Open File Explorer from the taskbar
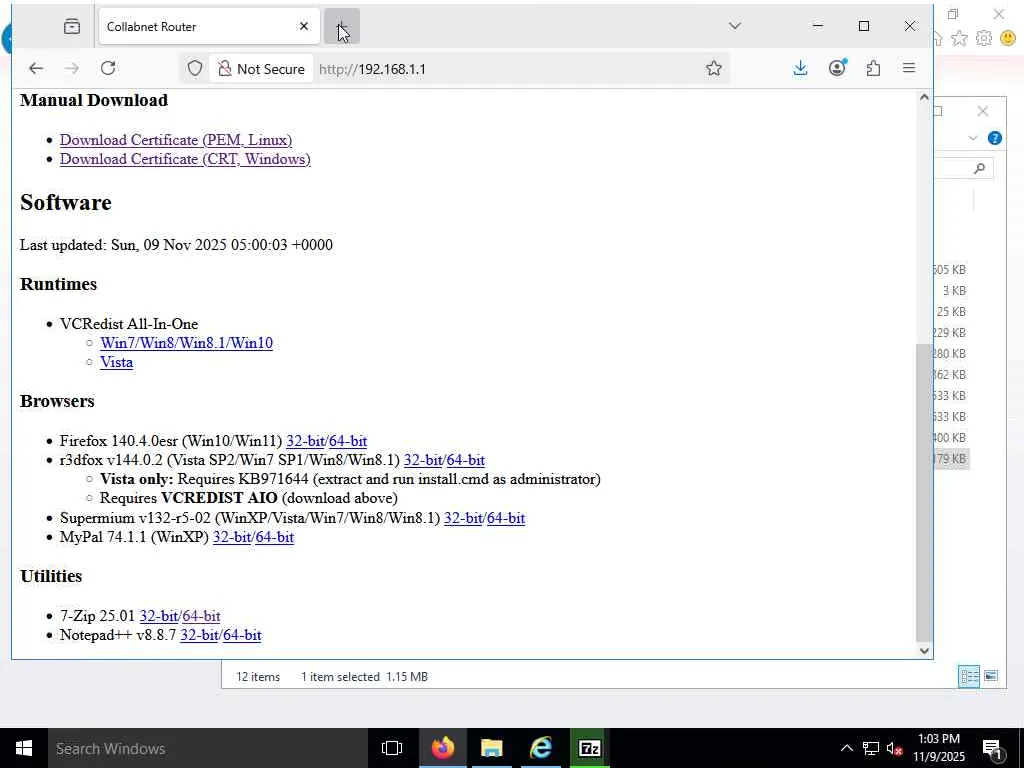 click(491, 748)
